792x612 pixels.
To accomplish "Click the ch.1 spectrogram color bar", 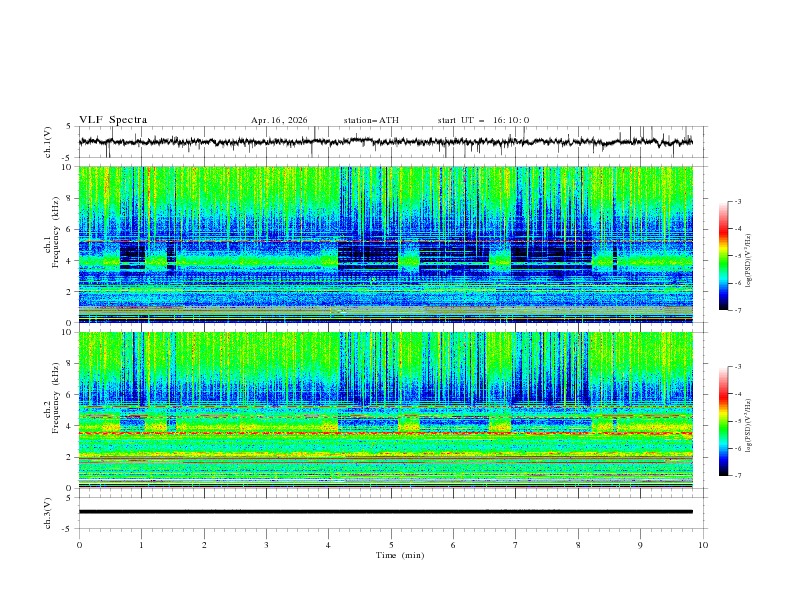I will point(723,256).
